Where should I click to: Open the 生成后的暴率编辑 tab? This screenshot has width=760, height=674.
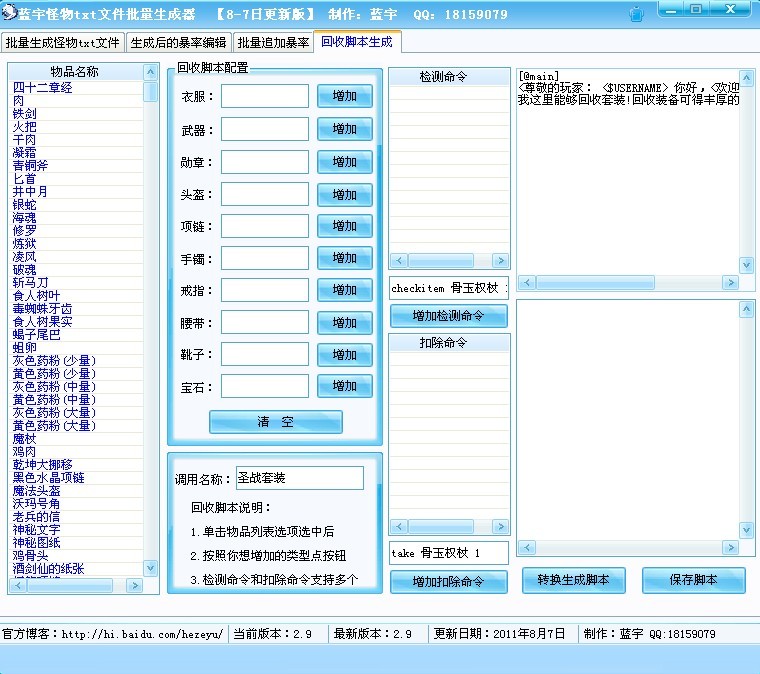click(178, 43)
